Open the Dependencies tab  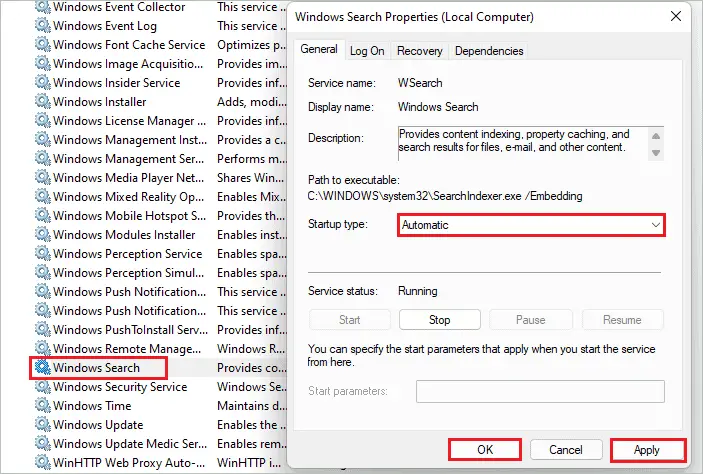point(489,51)
